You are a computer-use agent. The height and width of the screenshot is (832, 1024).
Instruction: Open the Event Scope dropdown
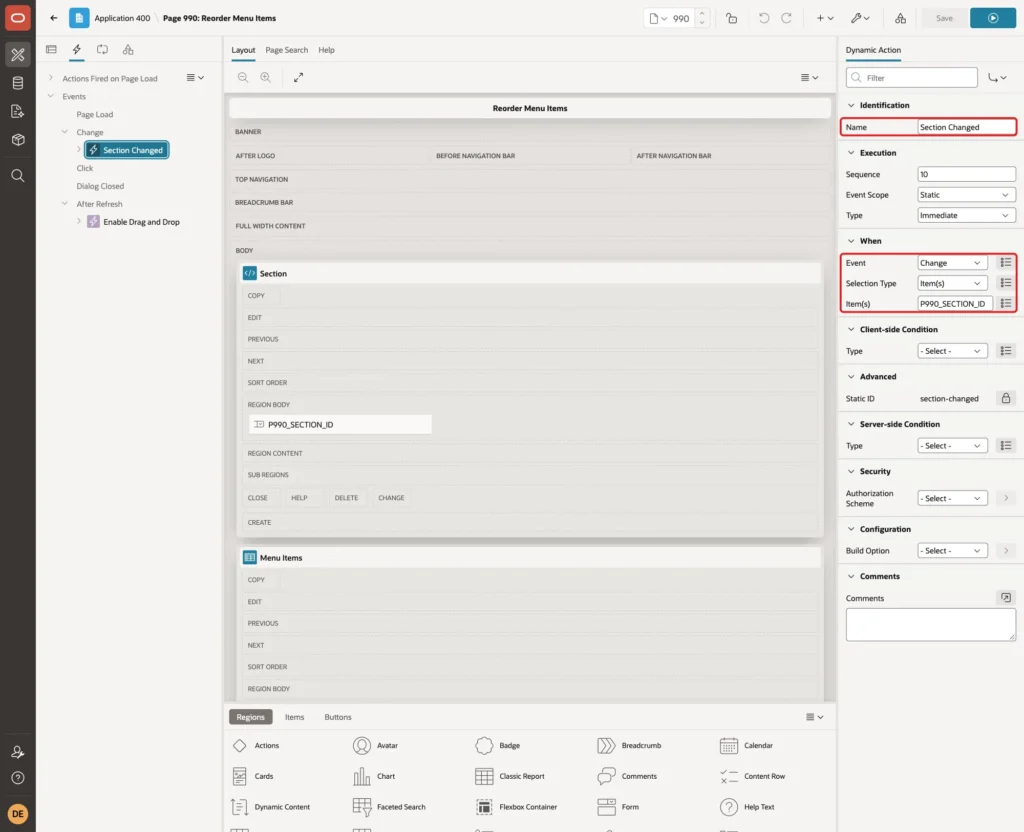click(x=966, y=195)
